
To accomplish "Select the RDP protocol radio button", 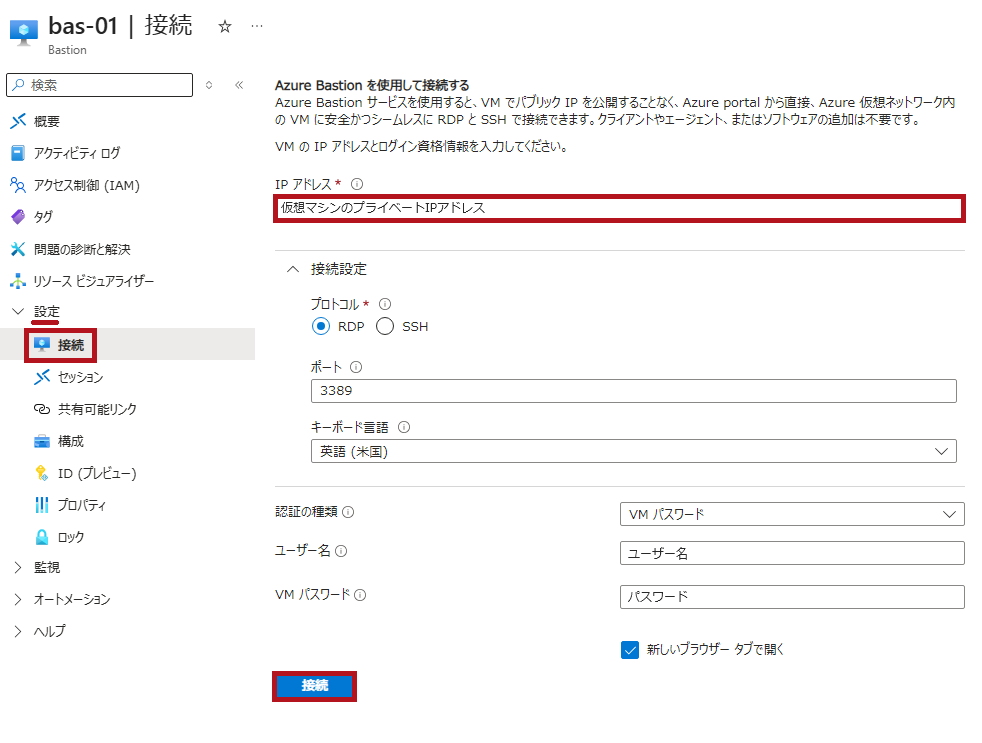I will pyautogui.click(x=321, y=326).
